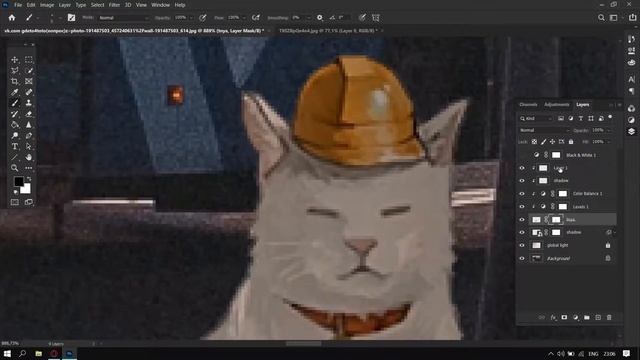This screenshot has width=640, height=360.
Task: Open the Edit Toolbar three-dots menu
Action: (29, 168)
